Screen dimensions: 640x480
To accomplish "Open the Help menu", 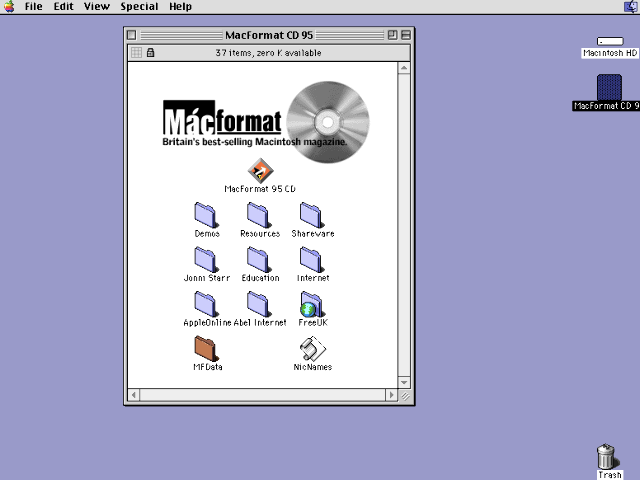I will coord(180,7).
